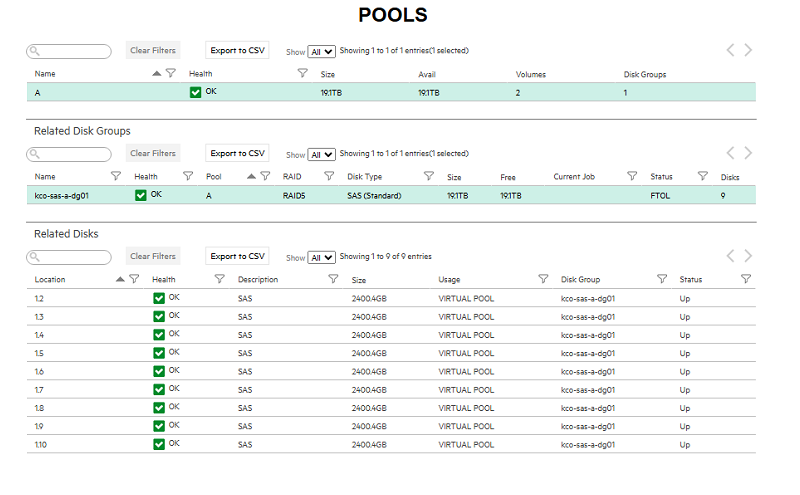Go to previous page of Related Disk Groups
This screenshot has width=800, height=495.
(x=731, y=153)
